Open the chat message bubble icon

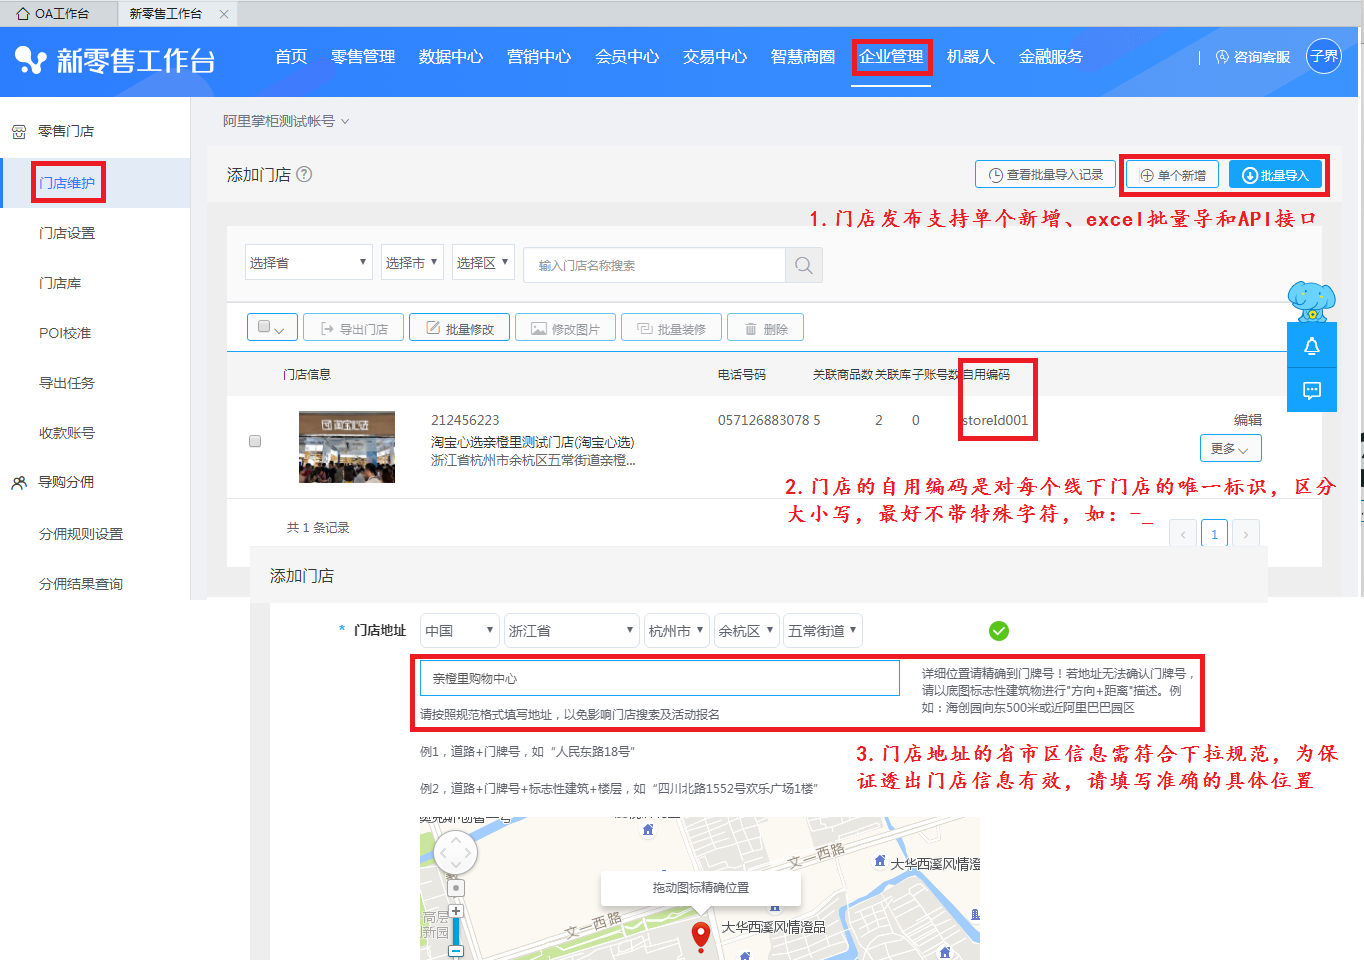1312,390
